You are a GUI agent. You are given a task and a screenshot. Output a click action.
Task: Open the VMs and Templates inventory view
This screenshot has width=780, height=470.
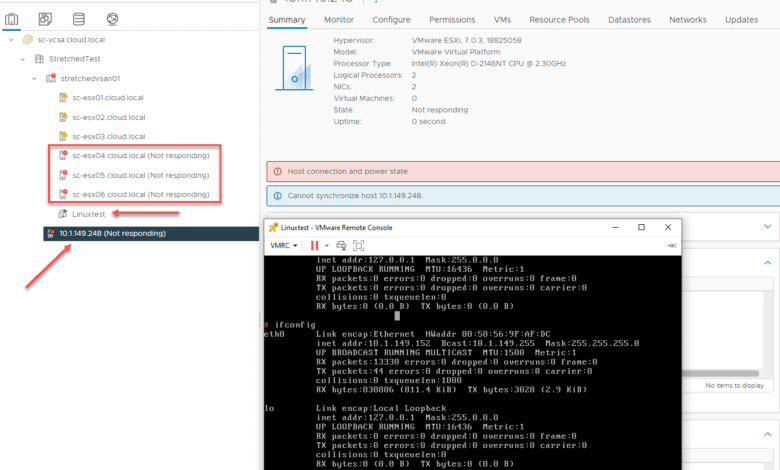pyautogui.click(x=45, y=19)
